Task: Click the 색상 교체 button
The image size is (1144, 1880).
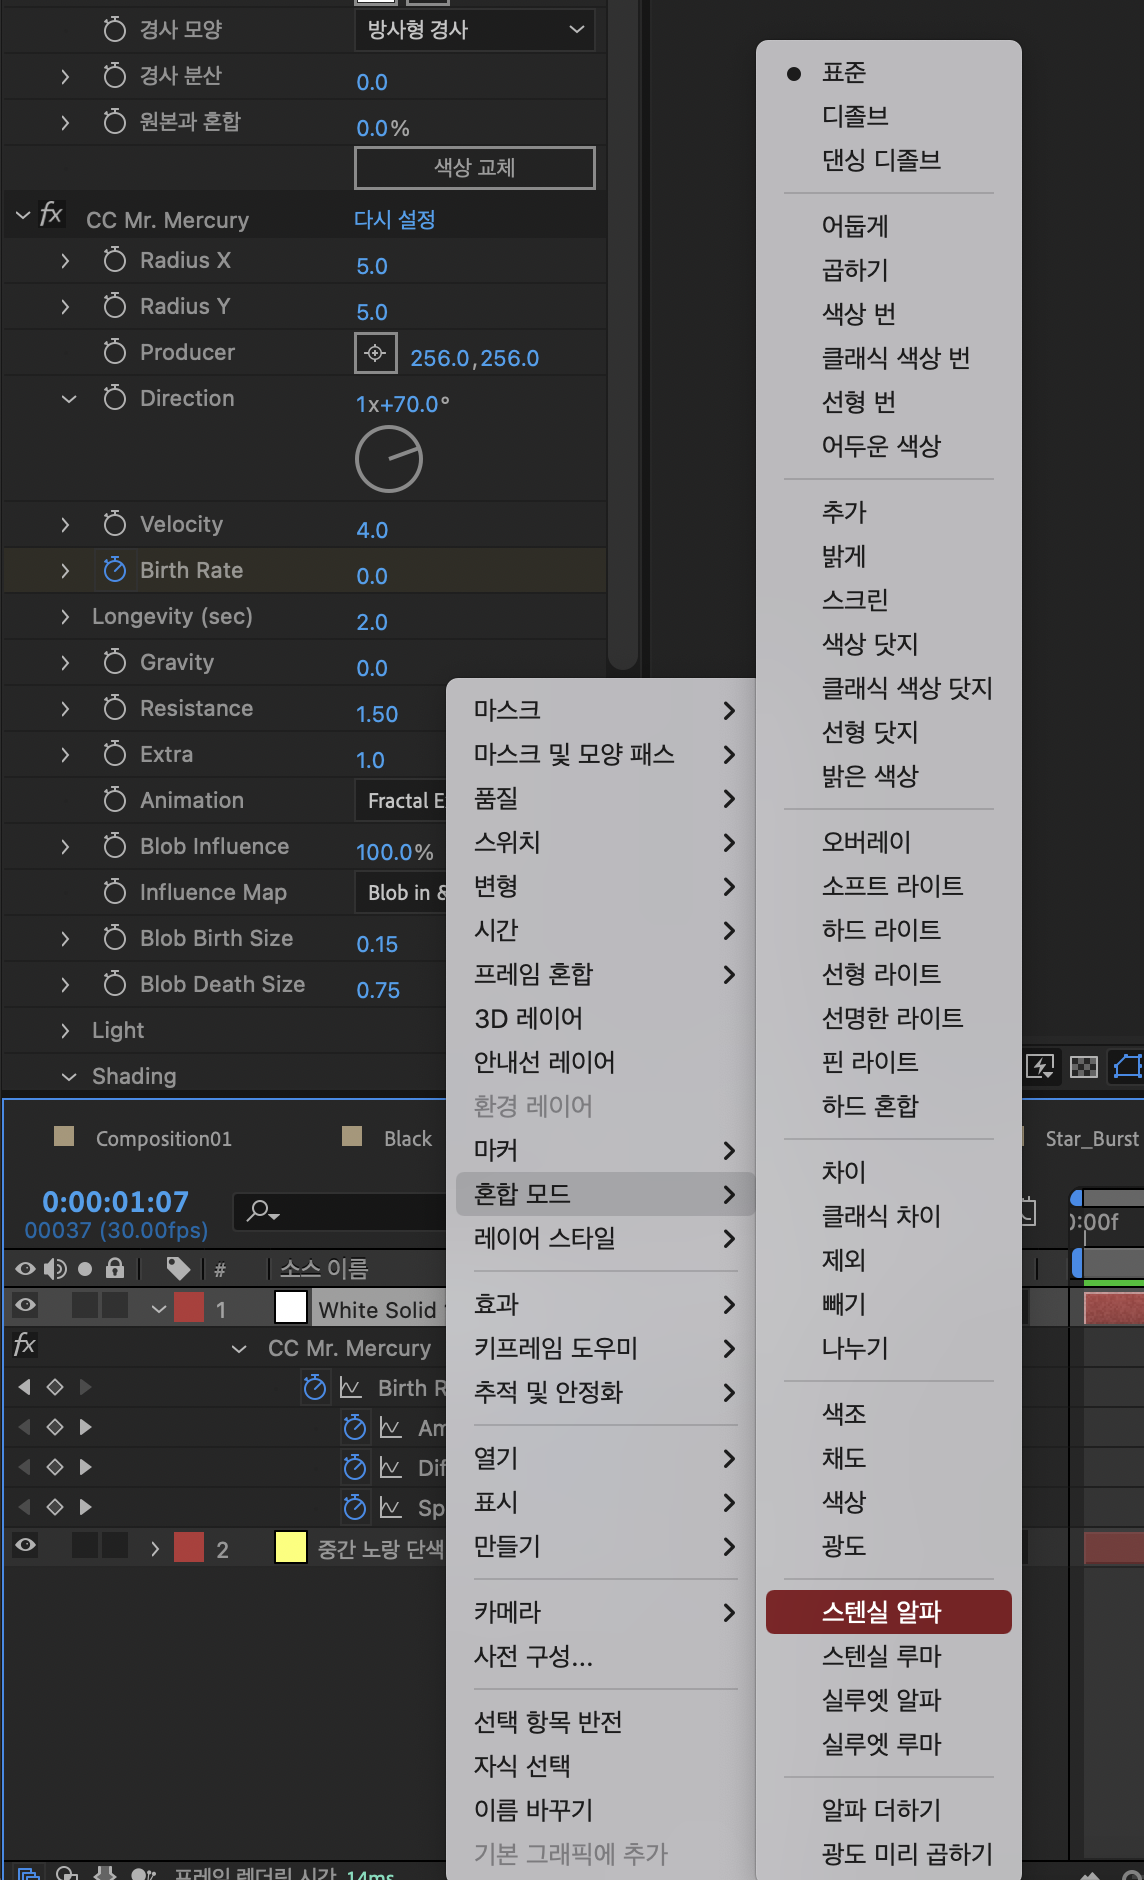Action: point(475,167)
